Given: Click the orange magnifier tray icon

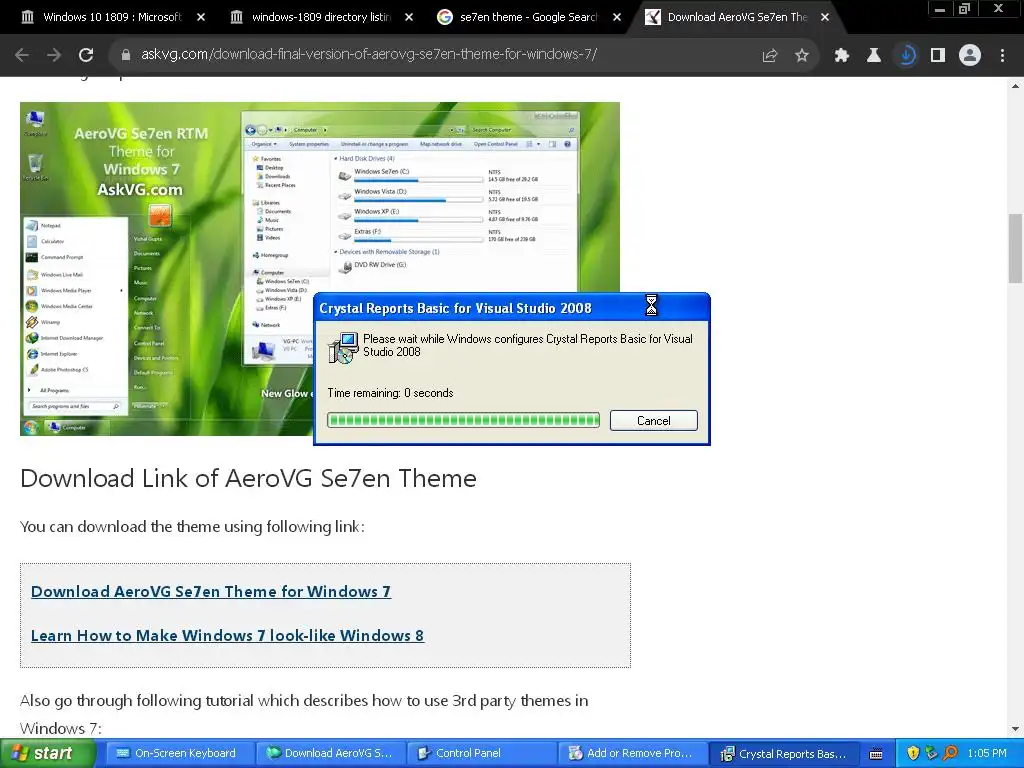Looking at the screenshot, I should (x=950, y=754).
